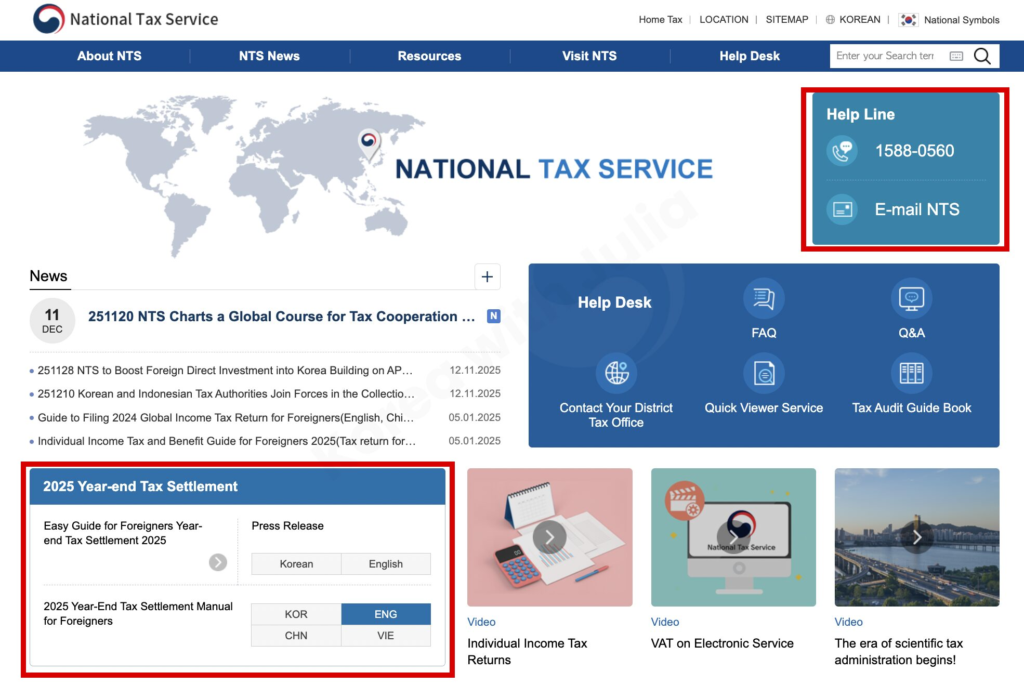The height and width of the screenshot is (685, 1024).
Task: Click the N new badge beside headline news
Action: point(494,316)
